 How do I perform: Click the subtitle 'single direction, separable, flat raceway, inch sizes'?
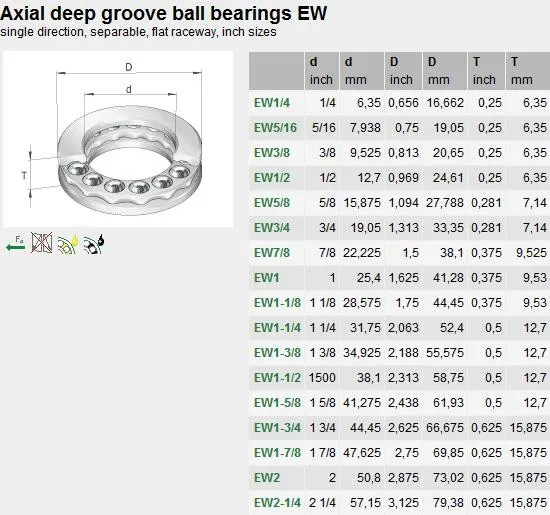(138, 32)
